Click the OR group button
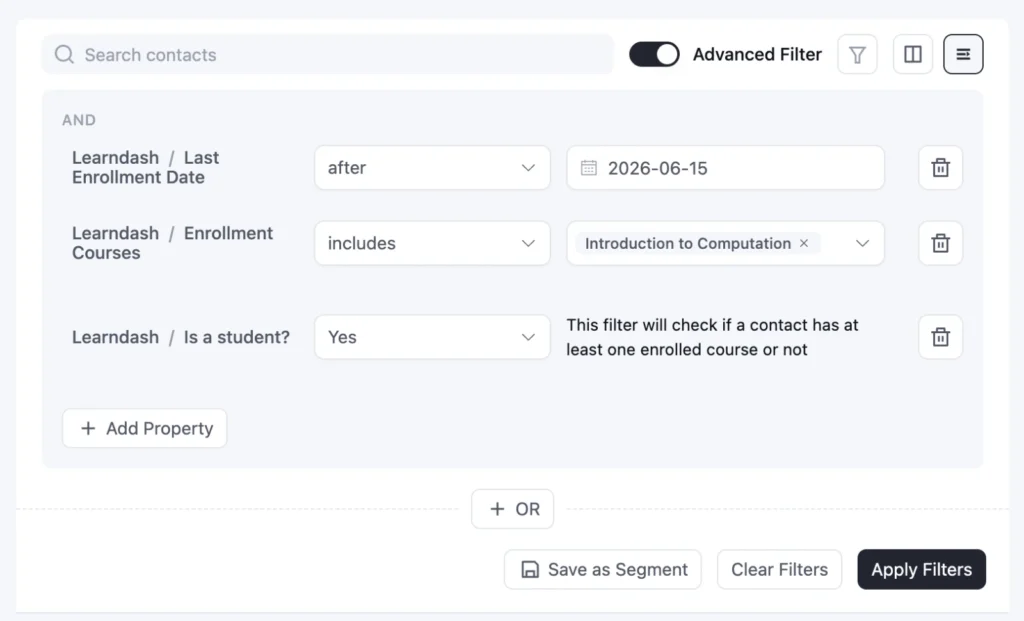This screenshot has width=1024, height=621. tap(513, 509)
